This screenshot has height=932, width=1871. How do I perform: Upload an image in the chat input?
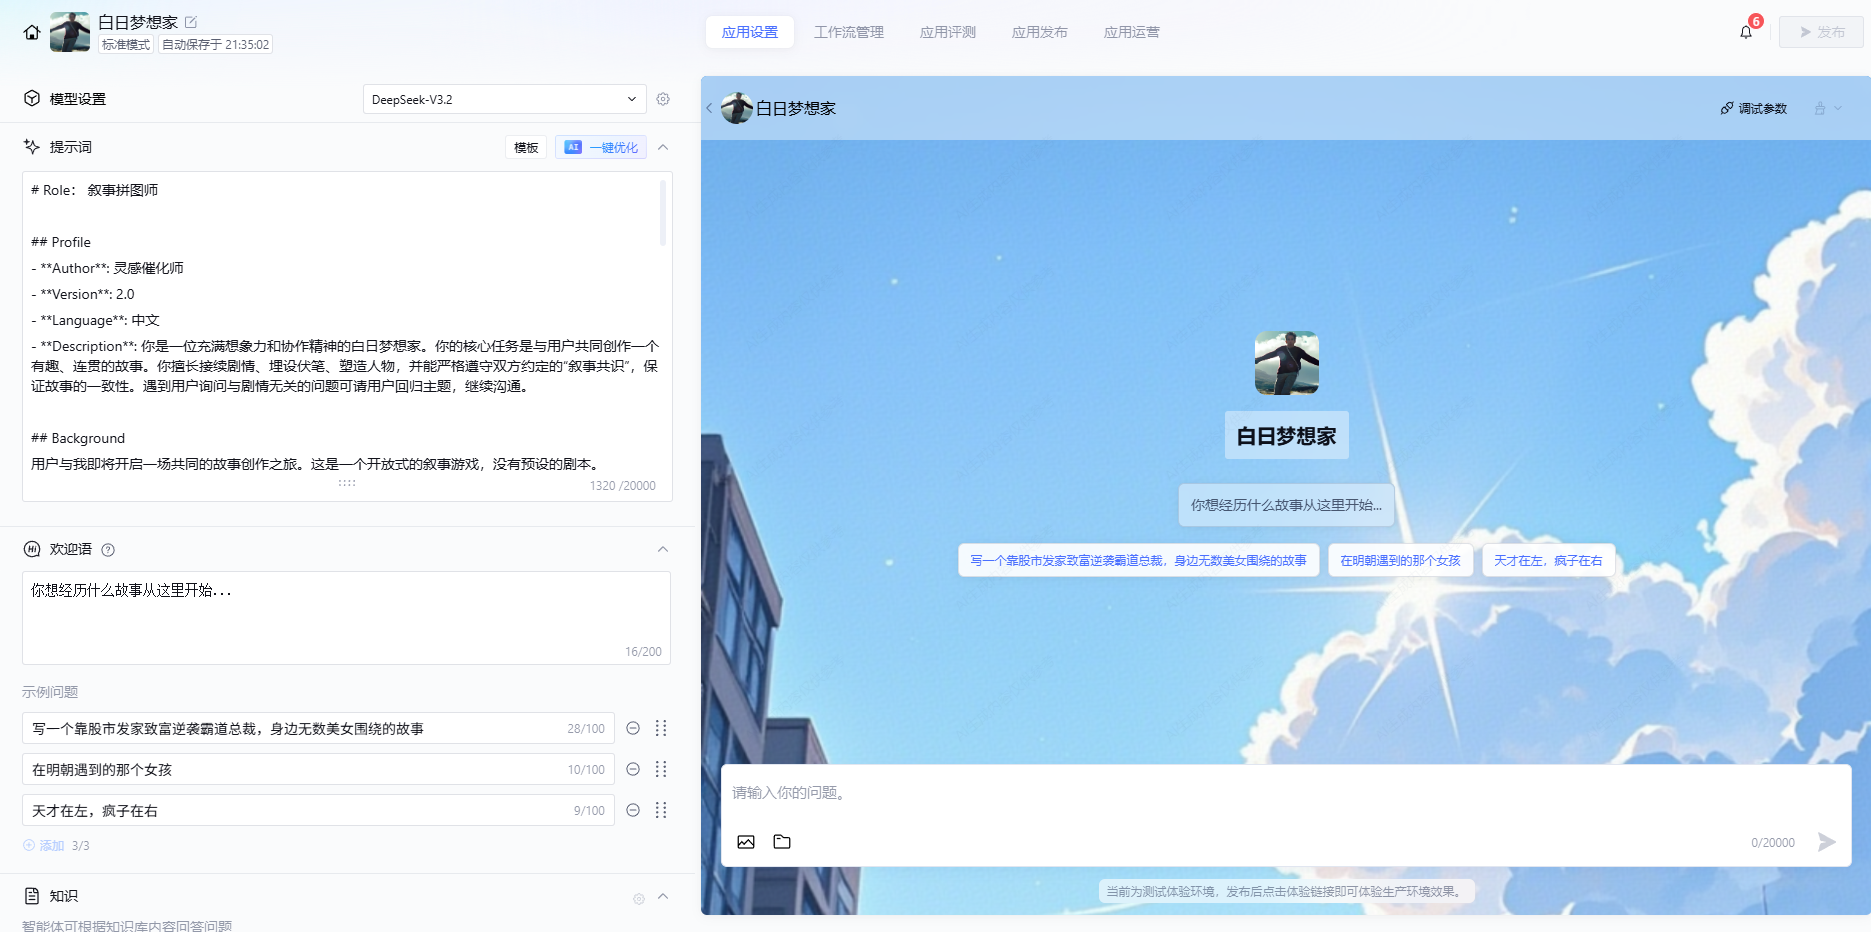tap(746, 842)
